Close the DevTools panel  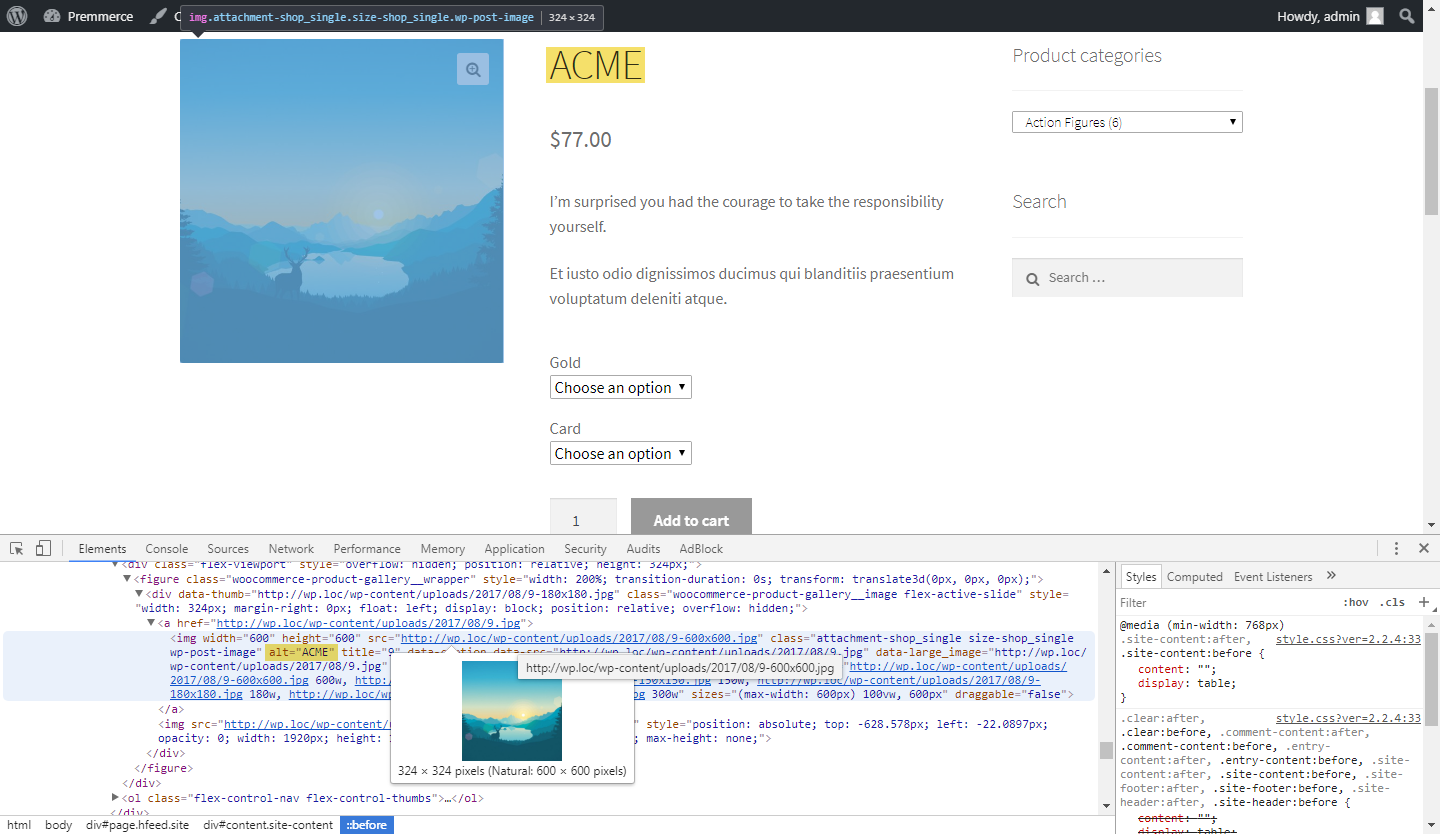pyautogui.click(x=1424, y=548)
